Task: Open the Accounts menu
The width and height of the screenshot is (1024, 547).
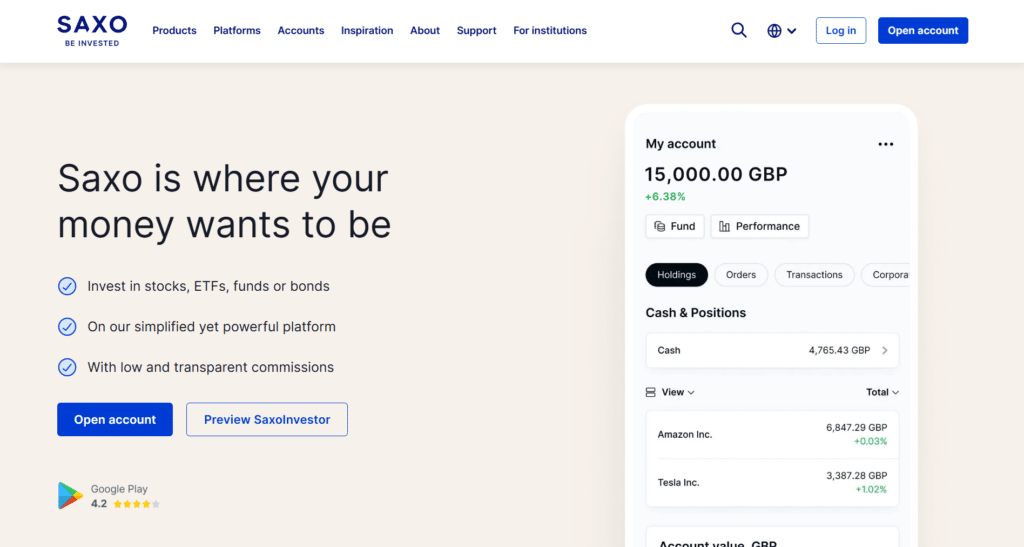Action: tap(300, 31)
